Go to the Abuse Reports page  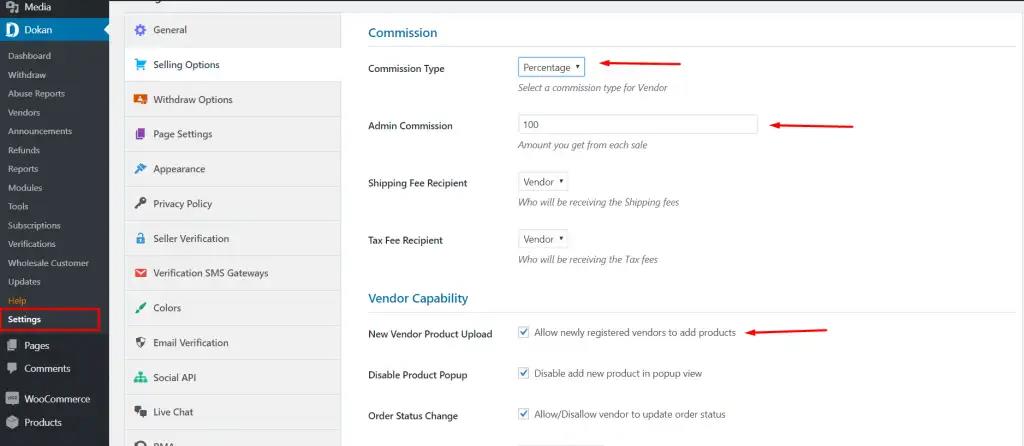pyautogui.click(x=36, y=94)
